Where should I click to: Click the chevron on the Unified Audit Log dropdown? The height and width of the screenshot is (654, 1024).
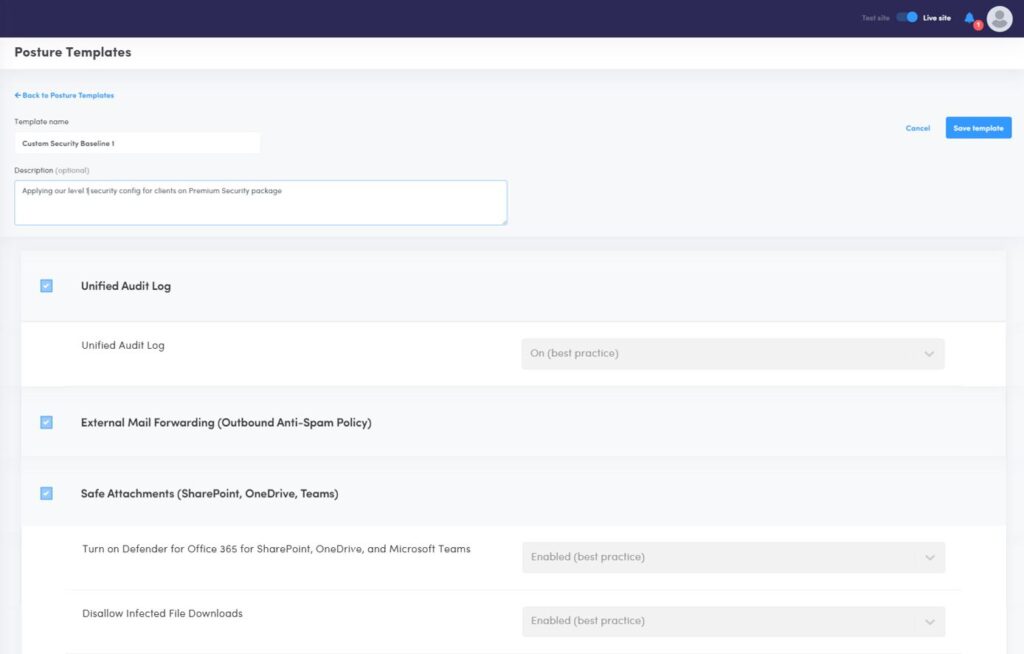point(927,353)
